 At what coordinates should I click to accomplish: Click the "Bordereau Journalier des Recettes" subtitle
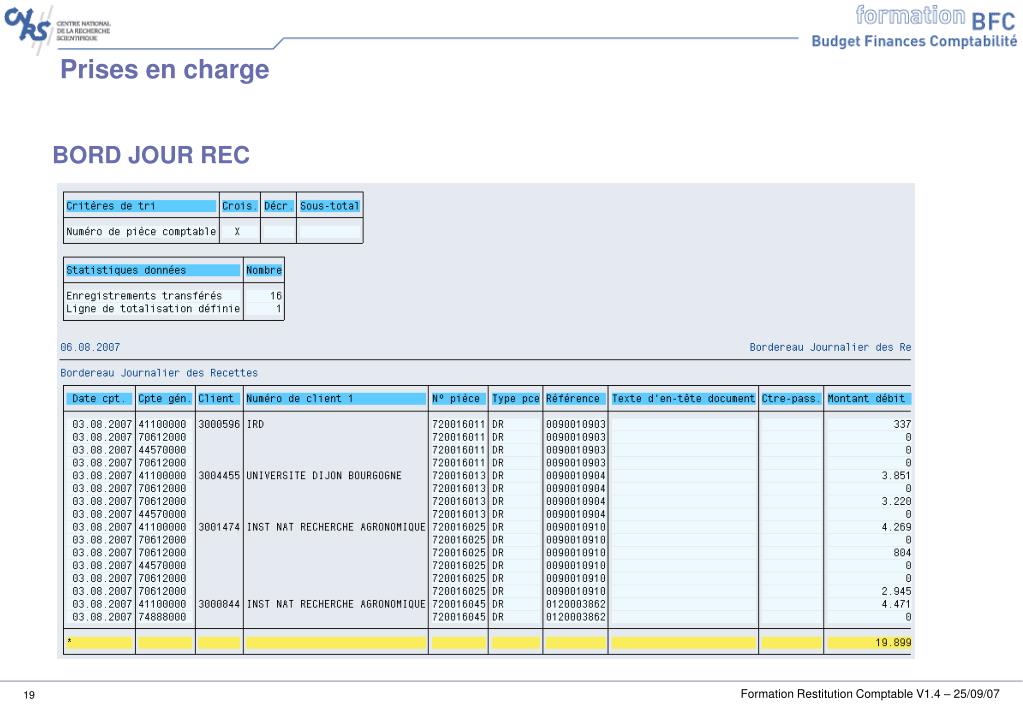(159, 373)
